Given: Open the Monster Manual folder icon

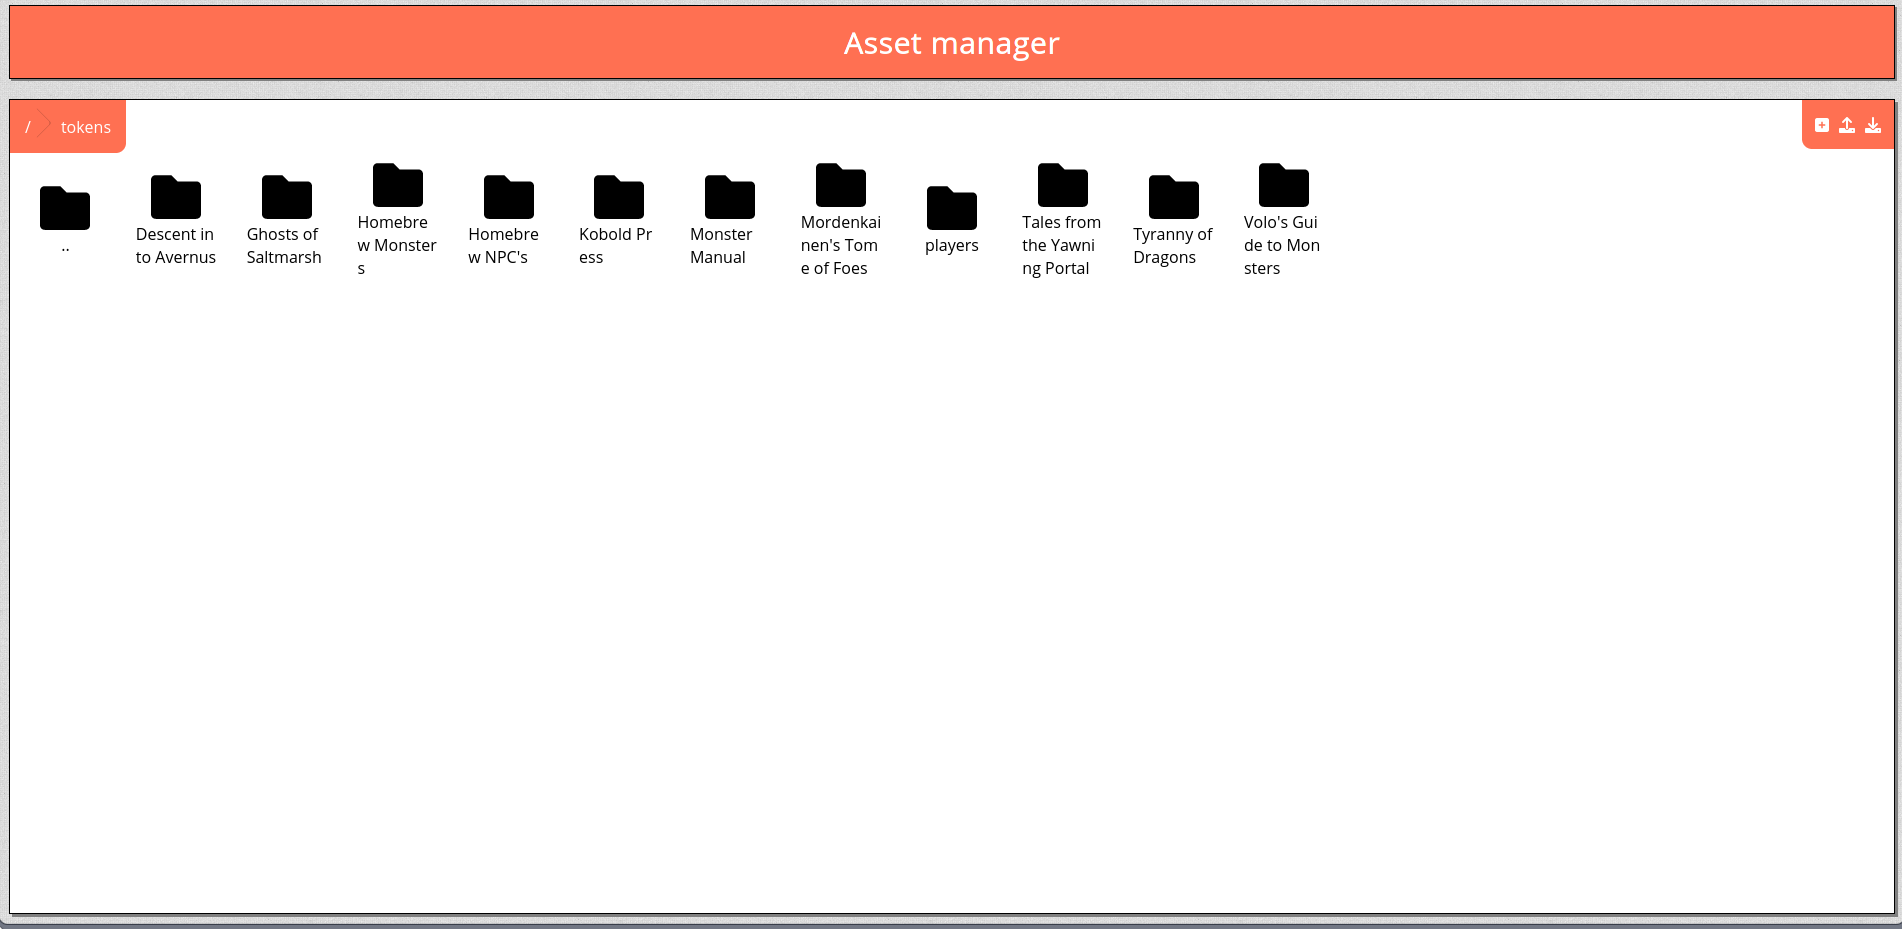Looking at the screenshot, I should click(x=729, y=196).
